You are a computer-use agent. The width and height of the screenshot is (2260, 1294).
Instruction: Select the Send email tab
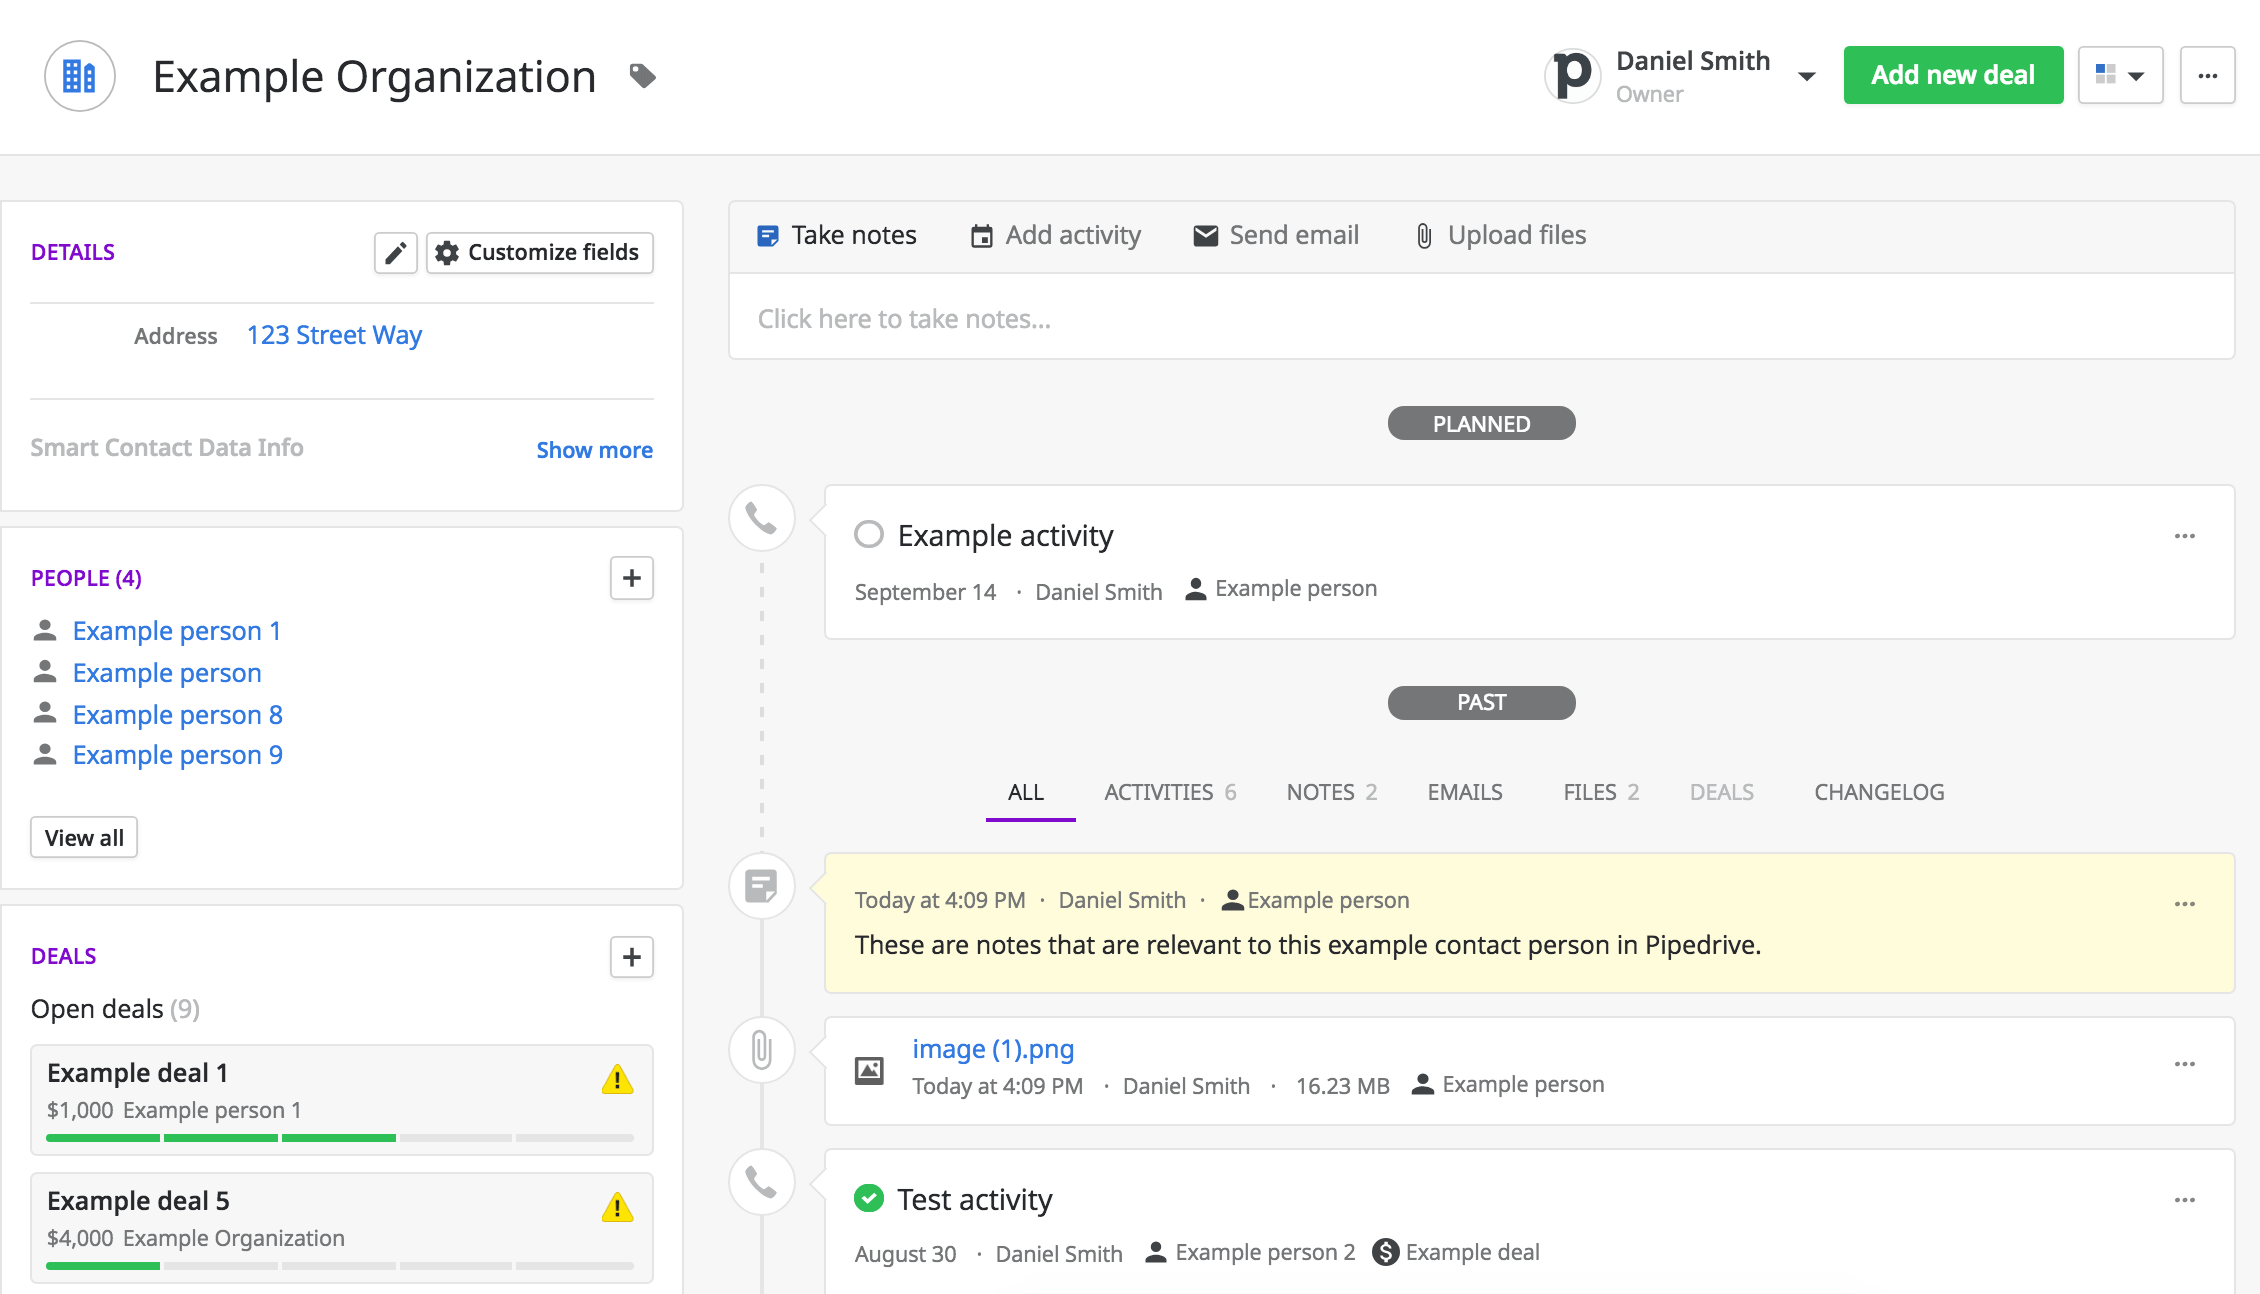point(1276,236)
